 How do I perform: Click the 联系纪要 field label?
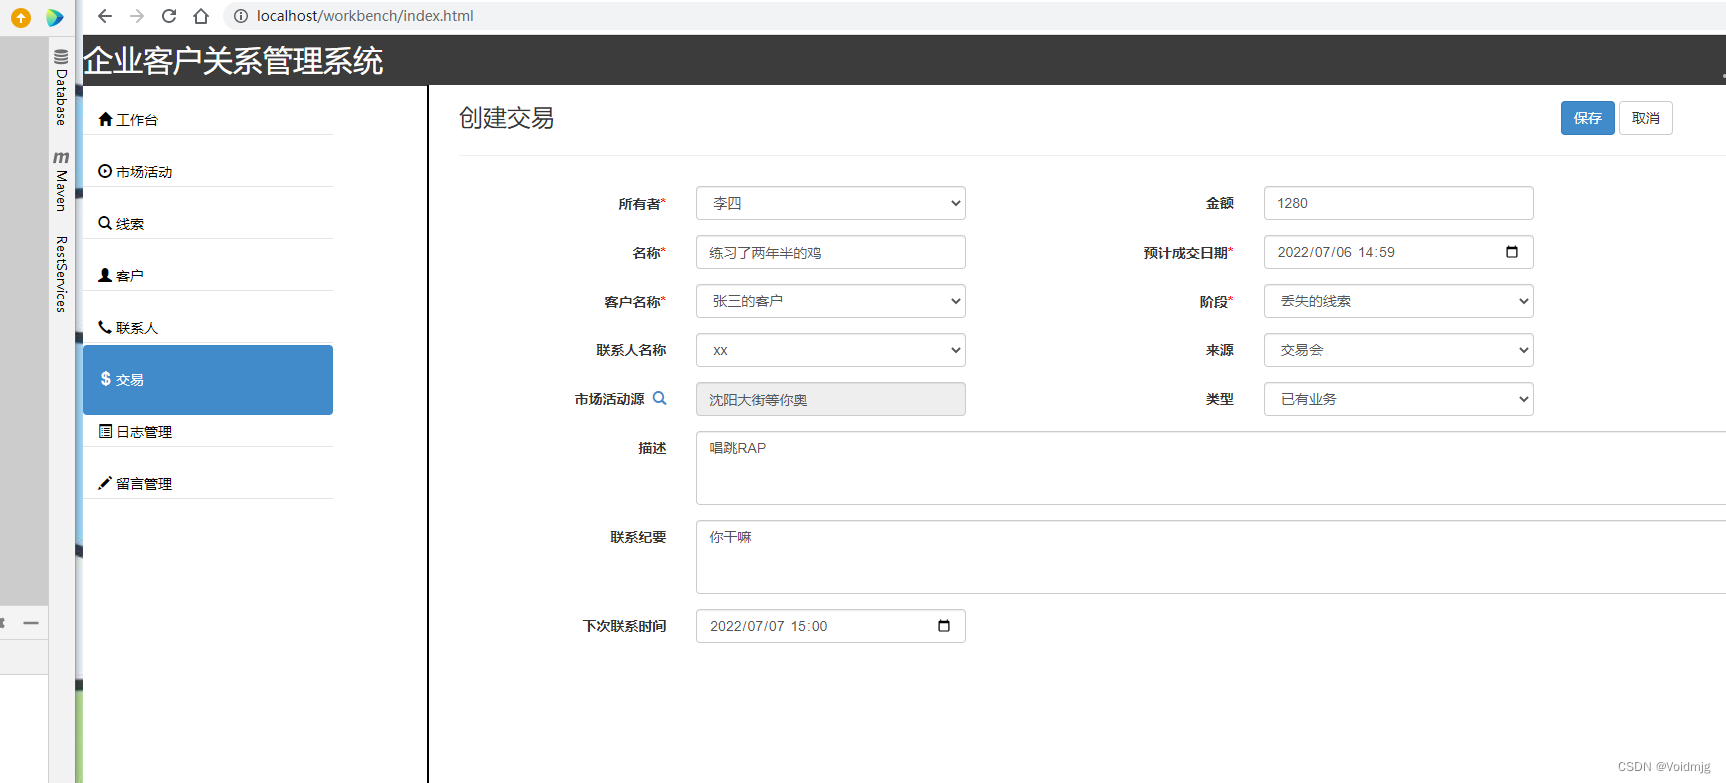pyautogui.click(x=638, y=537)
